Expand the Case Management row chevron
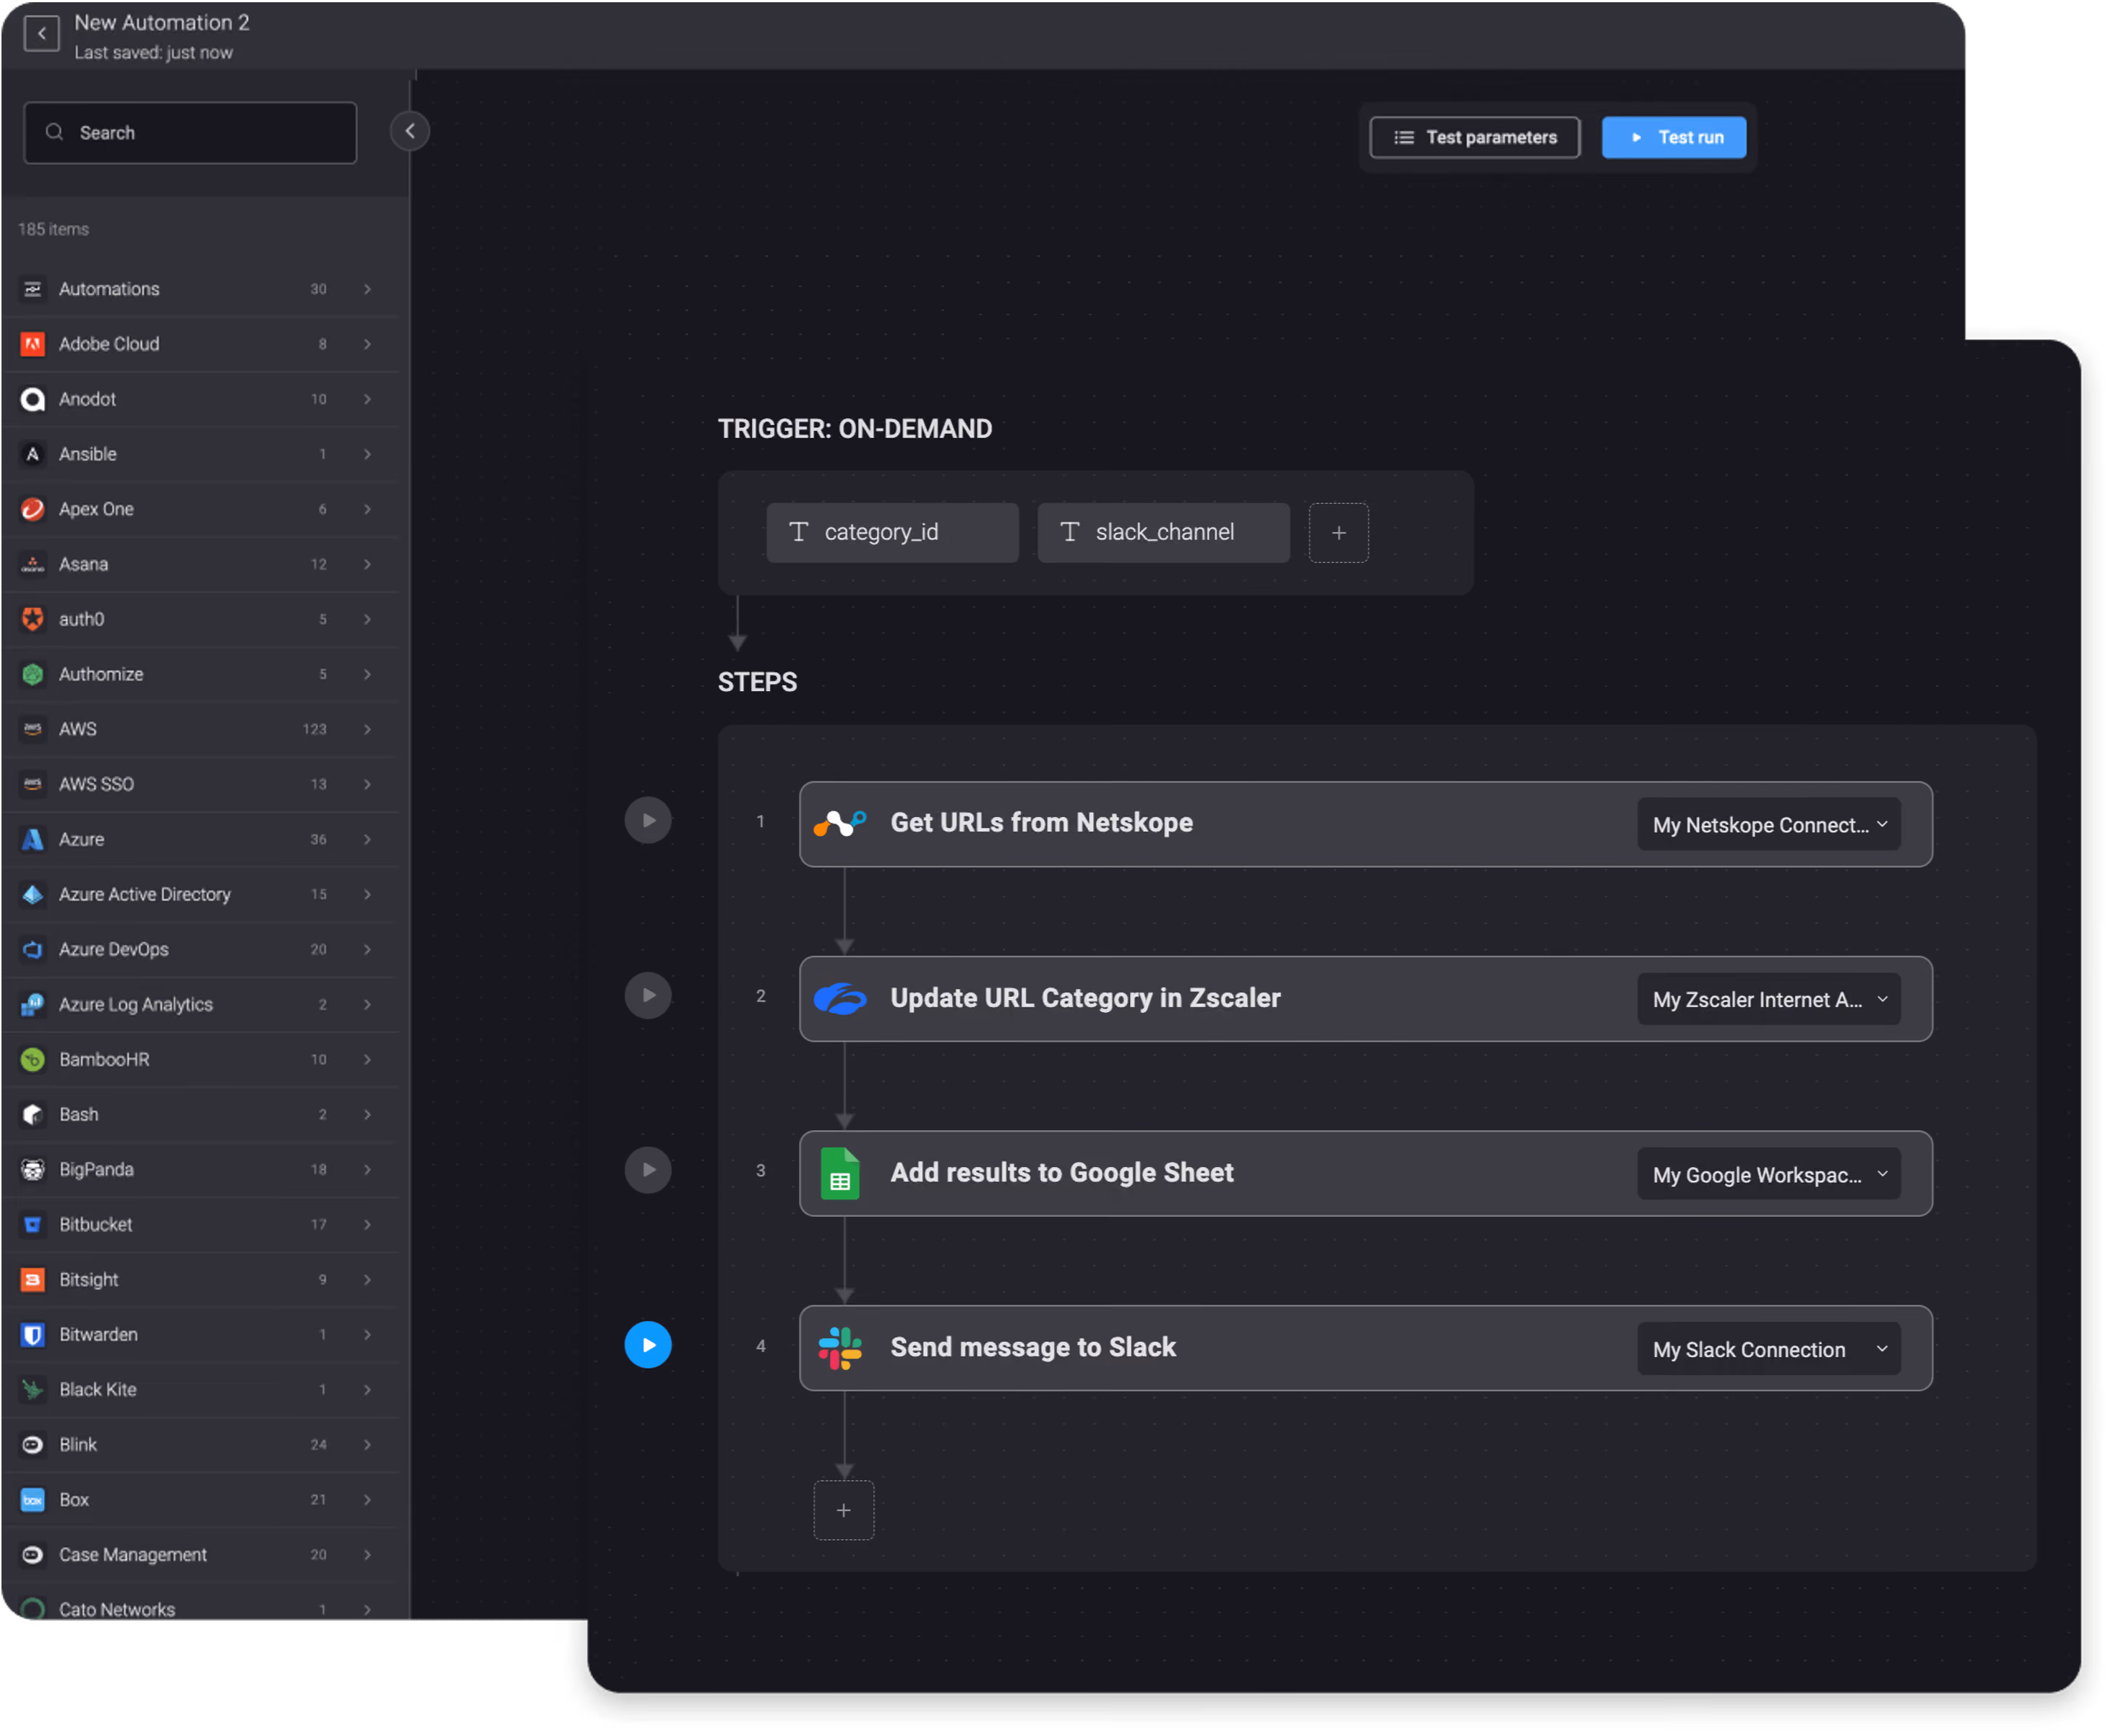 (x=367, y=1554)
